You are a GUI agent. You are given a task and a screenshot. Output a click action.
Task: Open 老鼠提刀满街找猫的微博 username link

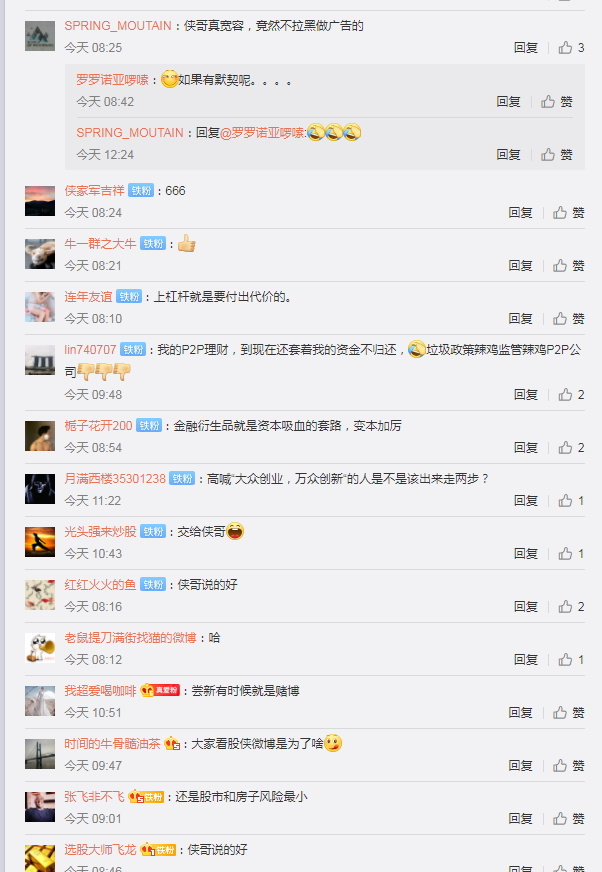point(130,638)
